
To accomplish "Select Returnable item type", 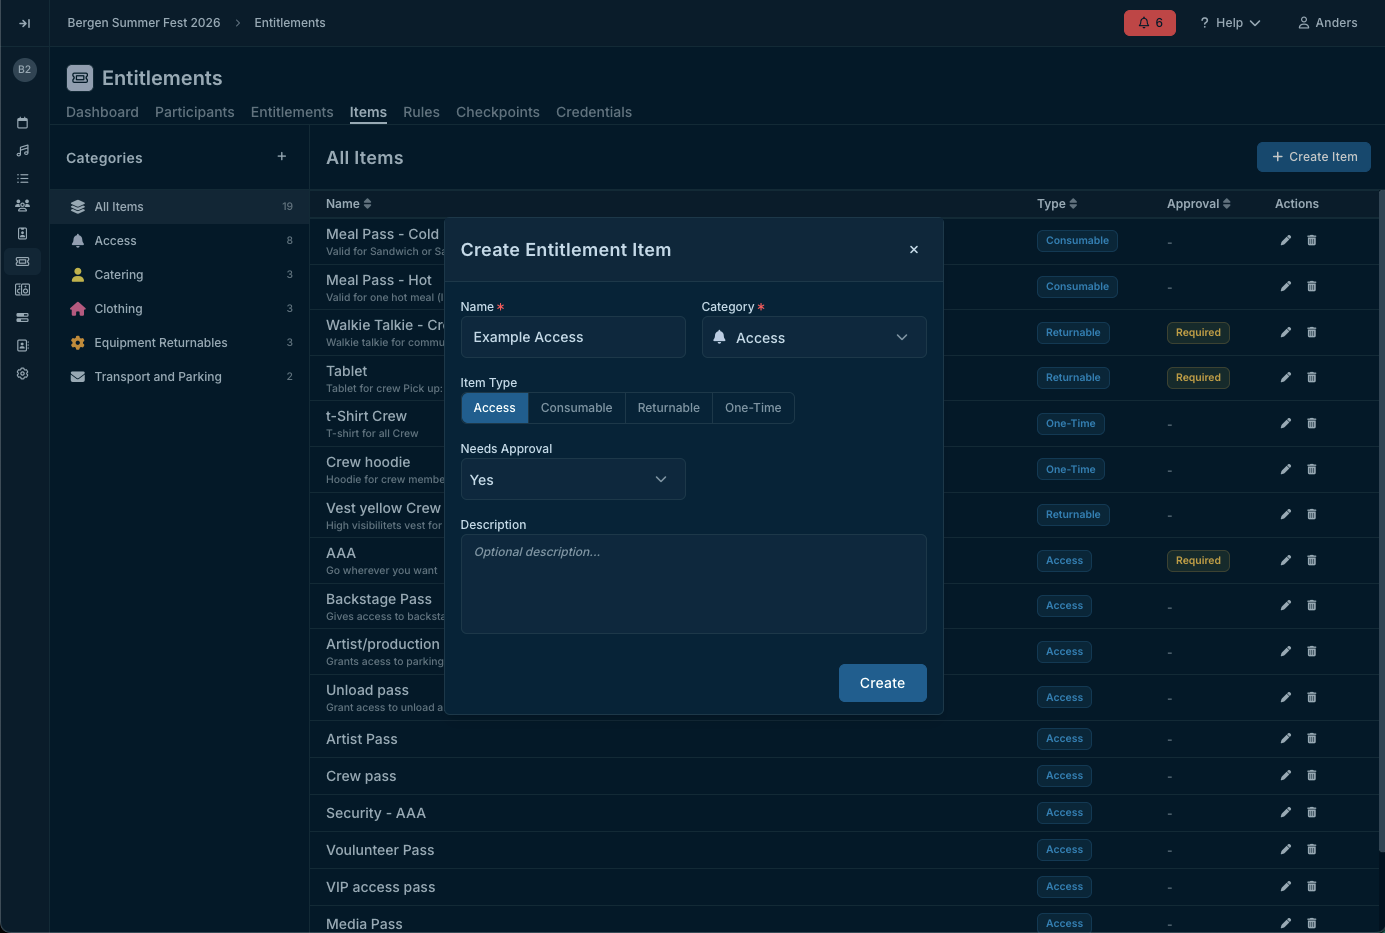I will pos(668,408).
